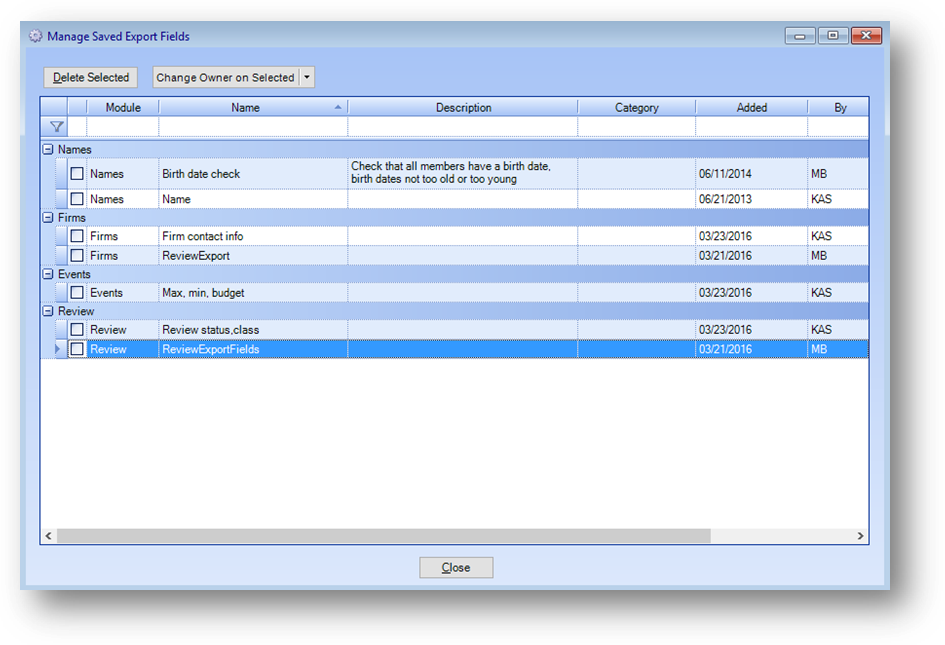Collapse the Names group

48,149
